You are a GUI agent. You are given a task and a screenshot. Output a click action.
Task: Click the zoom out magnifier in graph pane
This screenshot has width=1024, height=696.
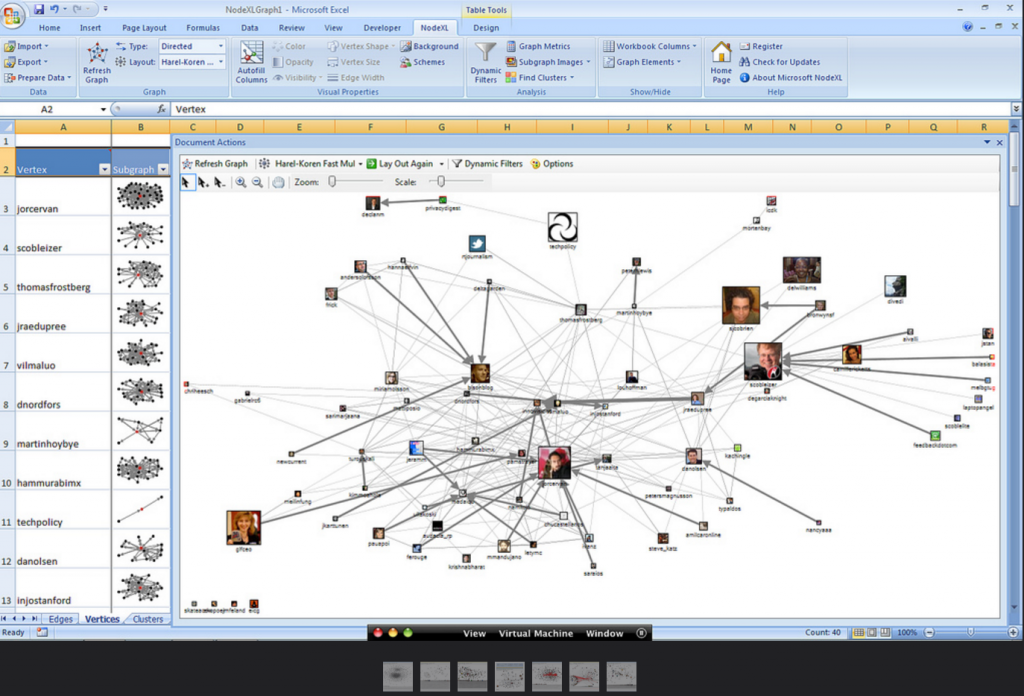[257, 182]
